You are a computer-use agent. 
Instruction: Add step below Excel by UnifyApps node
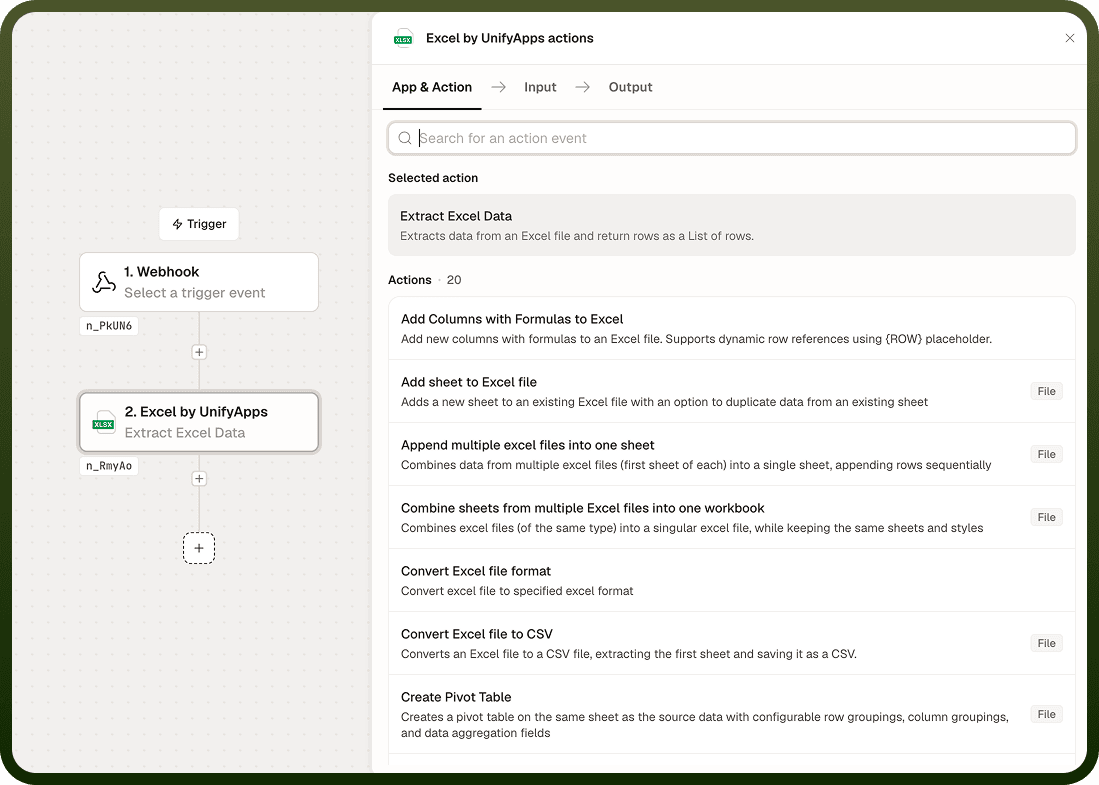click(x=199, y=478)
